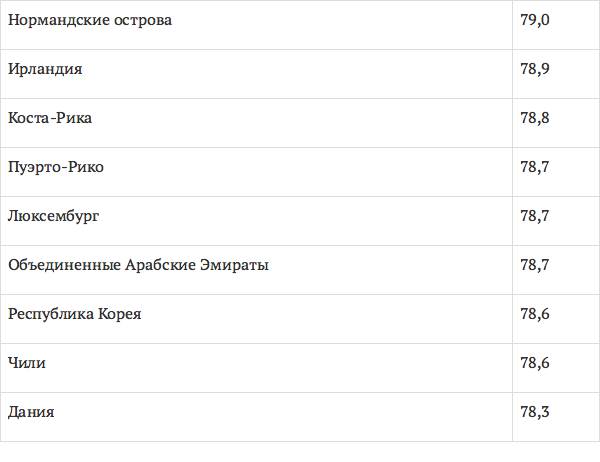The height and width of the screenshot is (462, 600).
Task: Click the word Республика in the table
Action: click(49, 314)
